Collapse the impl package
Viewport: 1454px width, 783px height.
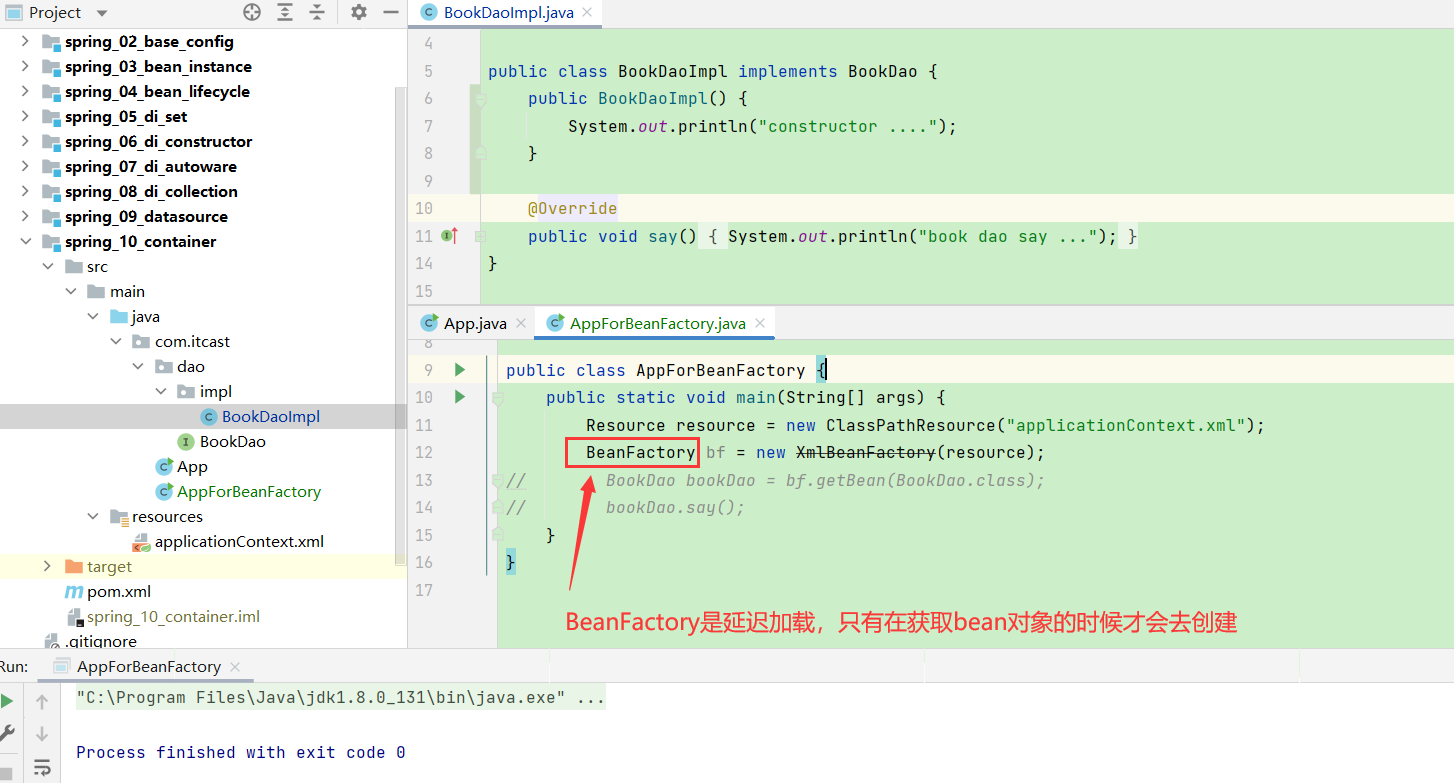pyautogui.click(x=161, y=391)
